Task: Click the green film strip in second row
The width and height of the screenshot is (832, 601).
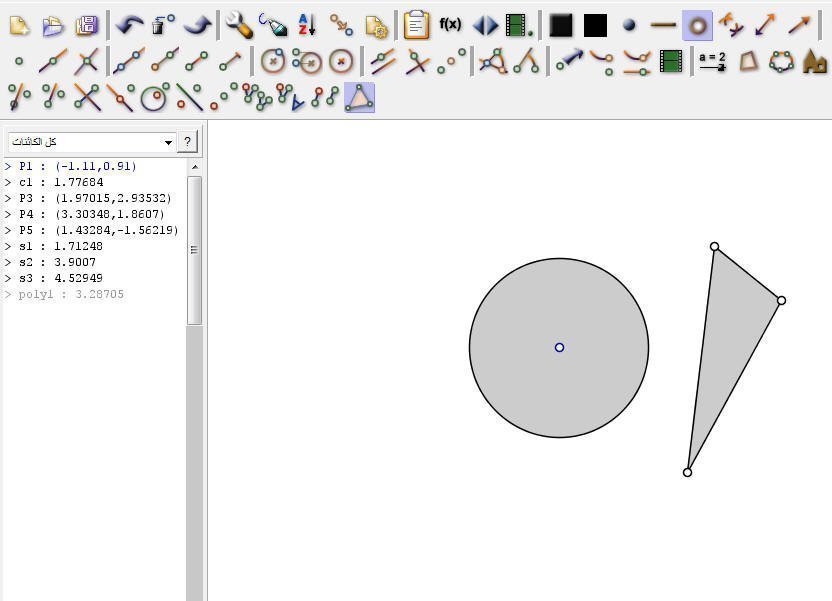Action: 671,62
